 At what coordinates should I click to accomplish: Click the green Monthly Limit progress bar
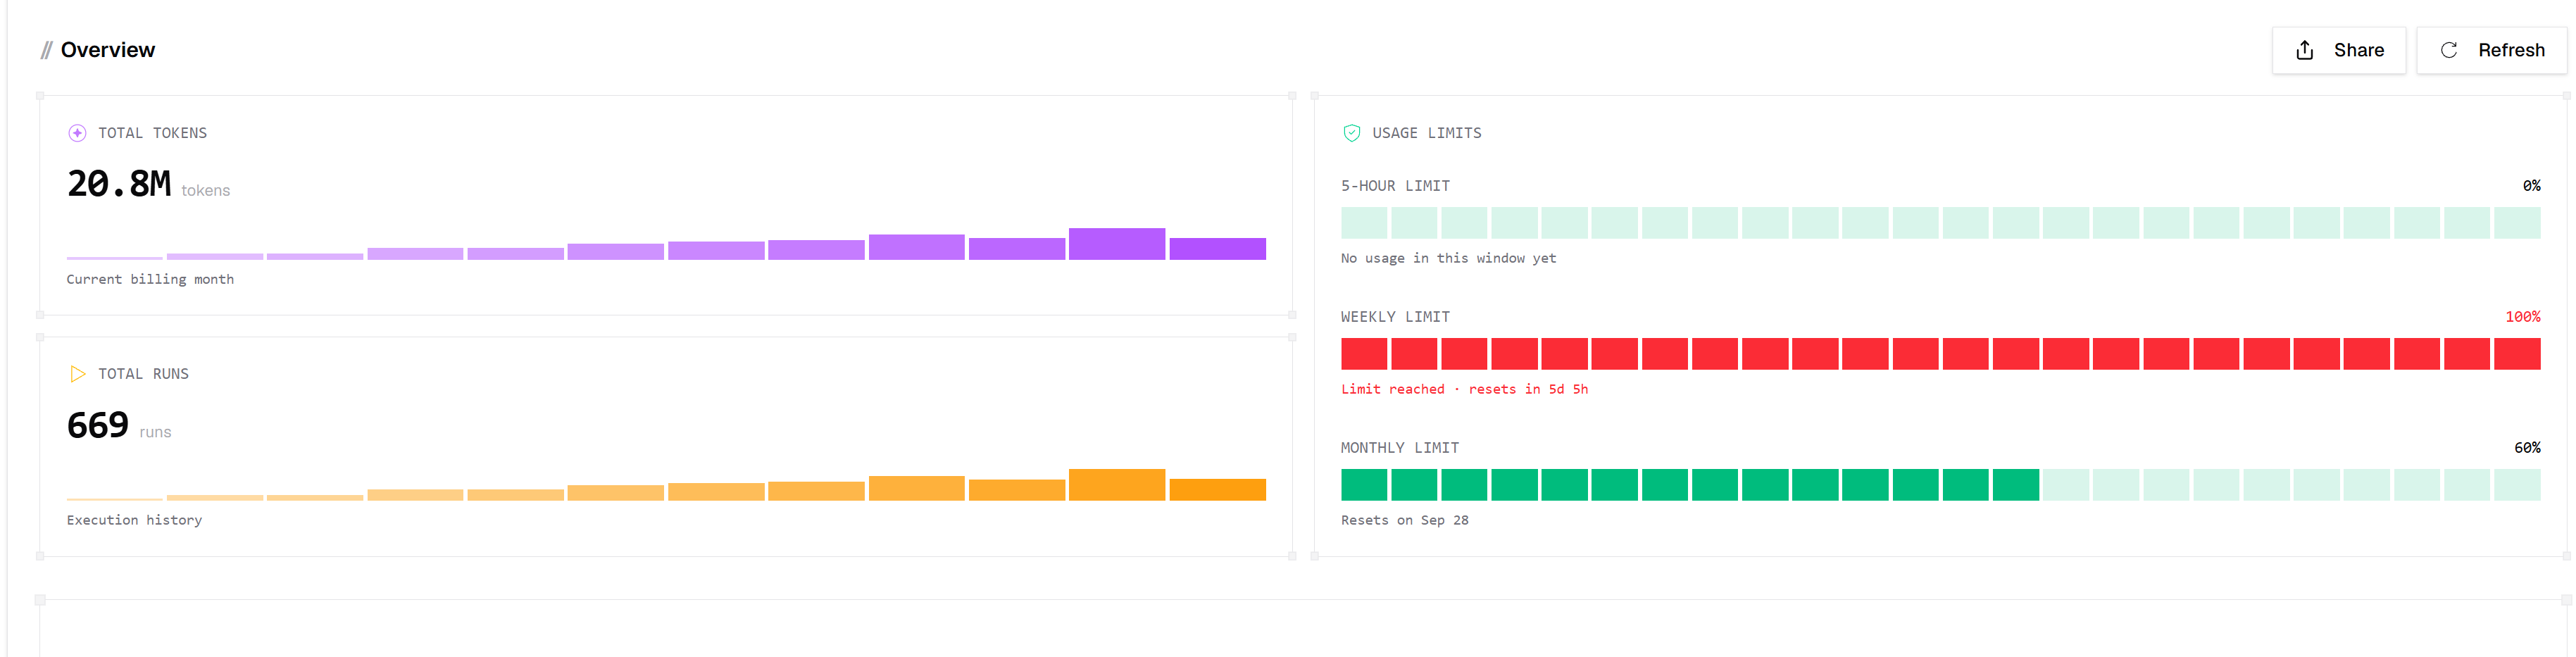click(x=1940, y=485)
